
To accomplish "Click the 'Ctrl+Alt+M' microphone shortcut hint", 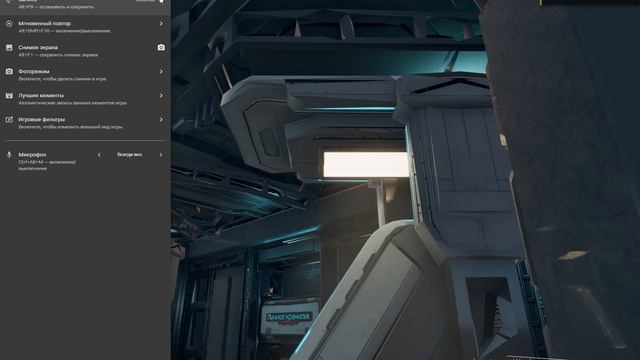I will [47, 165].
